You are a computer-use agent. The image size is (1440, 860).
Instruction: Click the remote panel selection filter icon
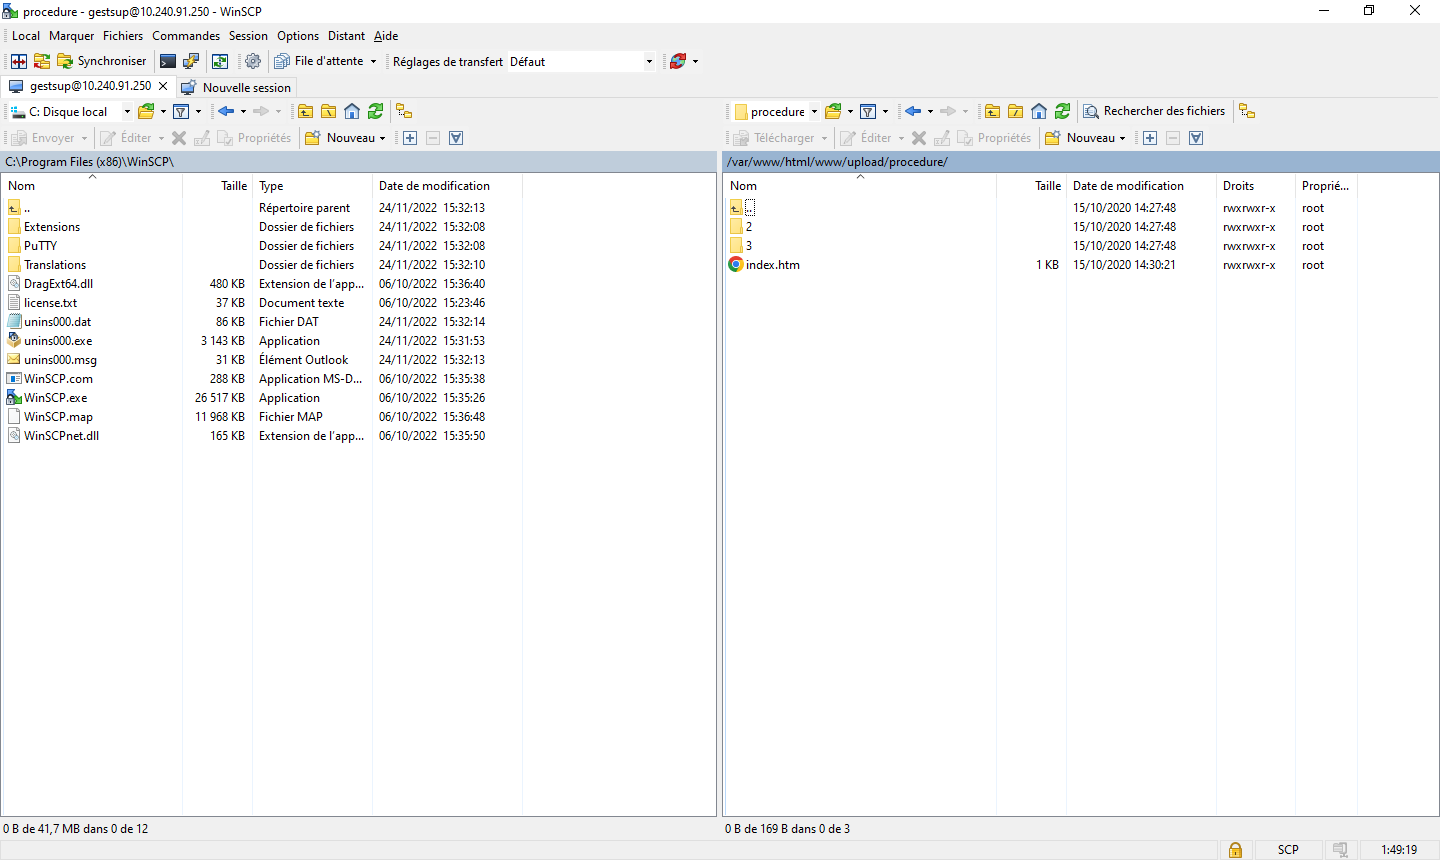[1196, 138]
